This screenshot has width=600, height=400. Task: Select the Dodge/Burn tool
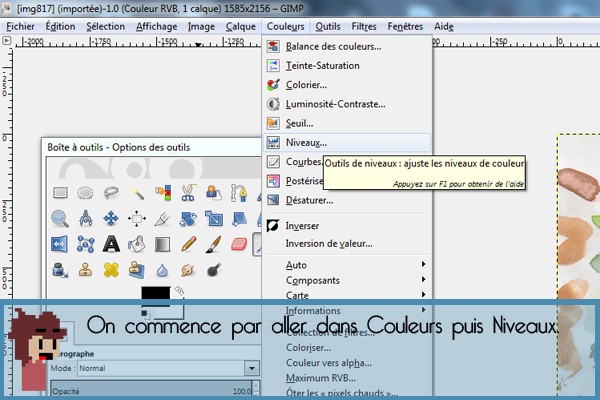pos(214,270)
